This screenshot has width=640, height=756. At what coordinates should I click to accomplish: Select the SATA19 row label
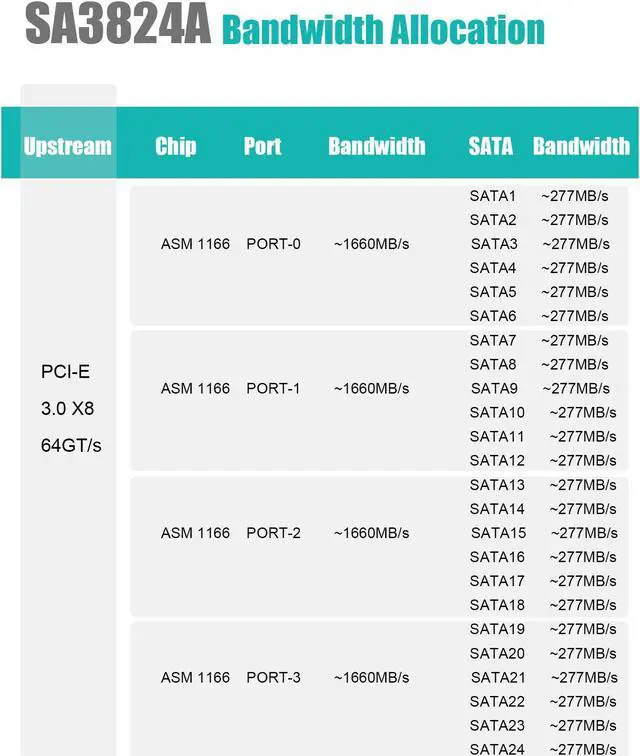(497, 629)
